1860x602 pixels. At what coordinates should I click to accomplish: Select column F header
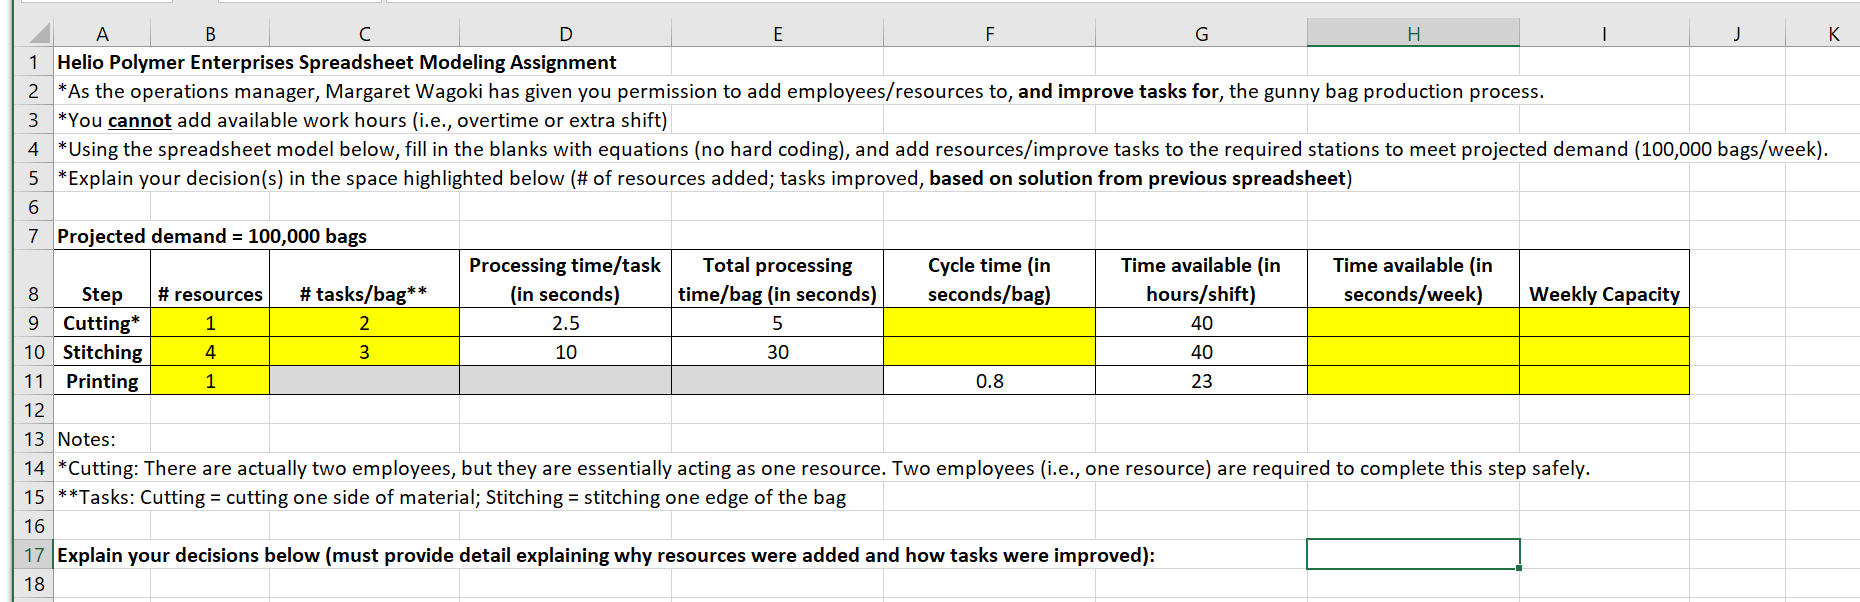tap(990, 34)
